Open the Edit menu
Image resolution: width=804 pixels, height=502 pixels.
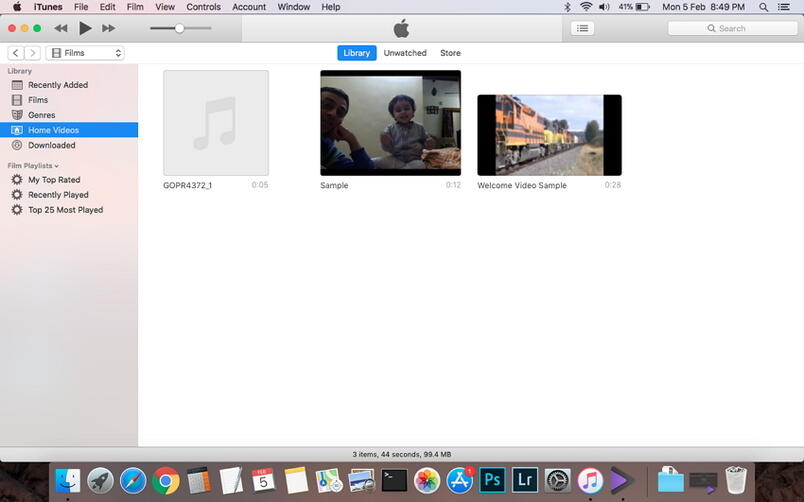coord(107,7)
